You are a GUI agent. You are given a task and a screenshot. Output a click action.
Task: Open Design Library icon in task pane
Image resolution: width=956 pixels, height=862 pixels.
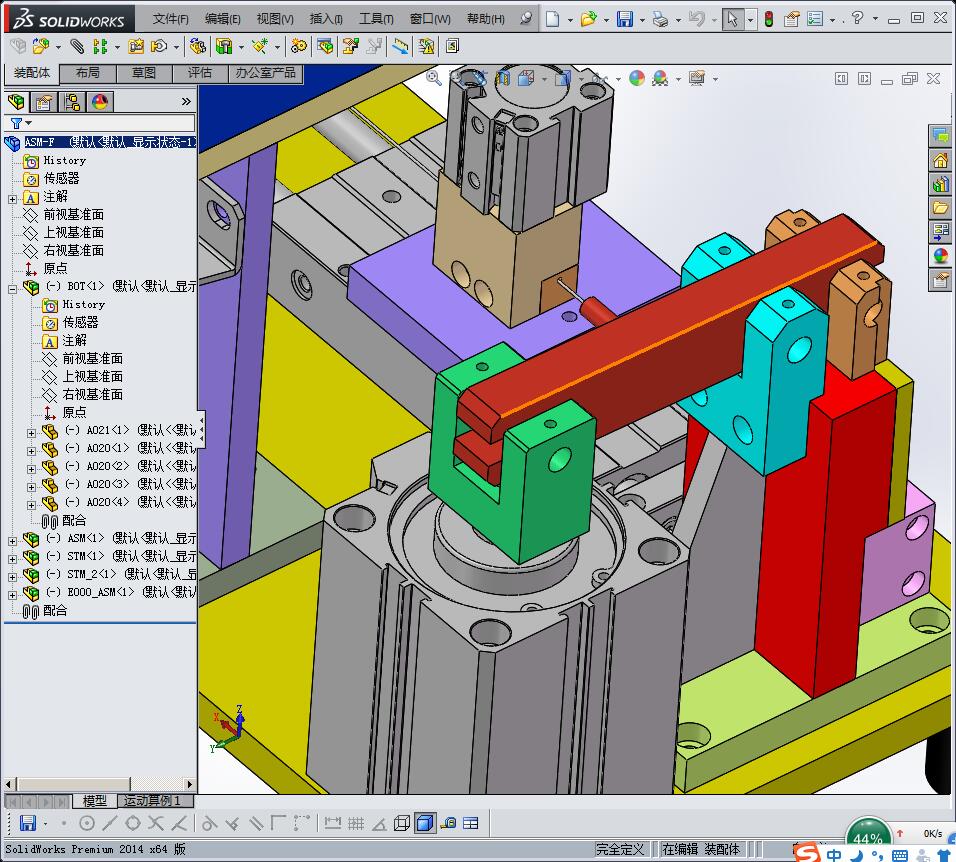click(x=941, y=184)
